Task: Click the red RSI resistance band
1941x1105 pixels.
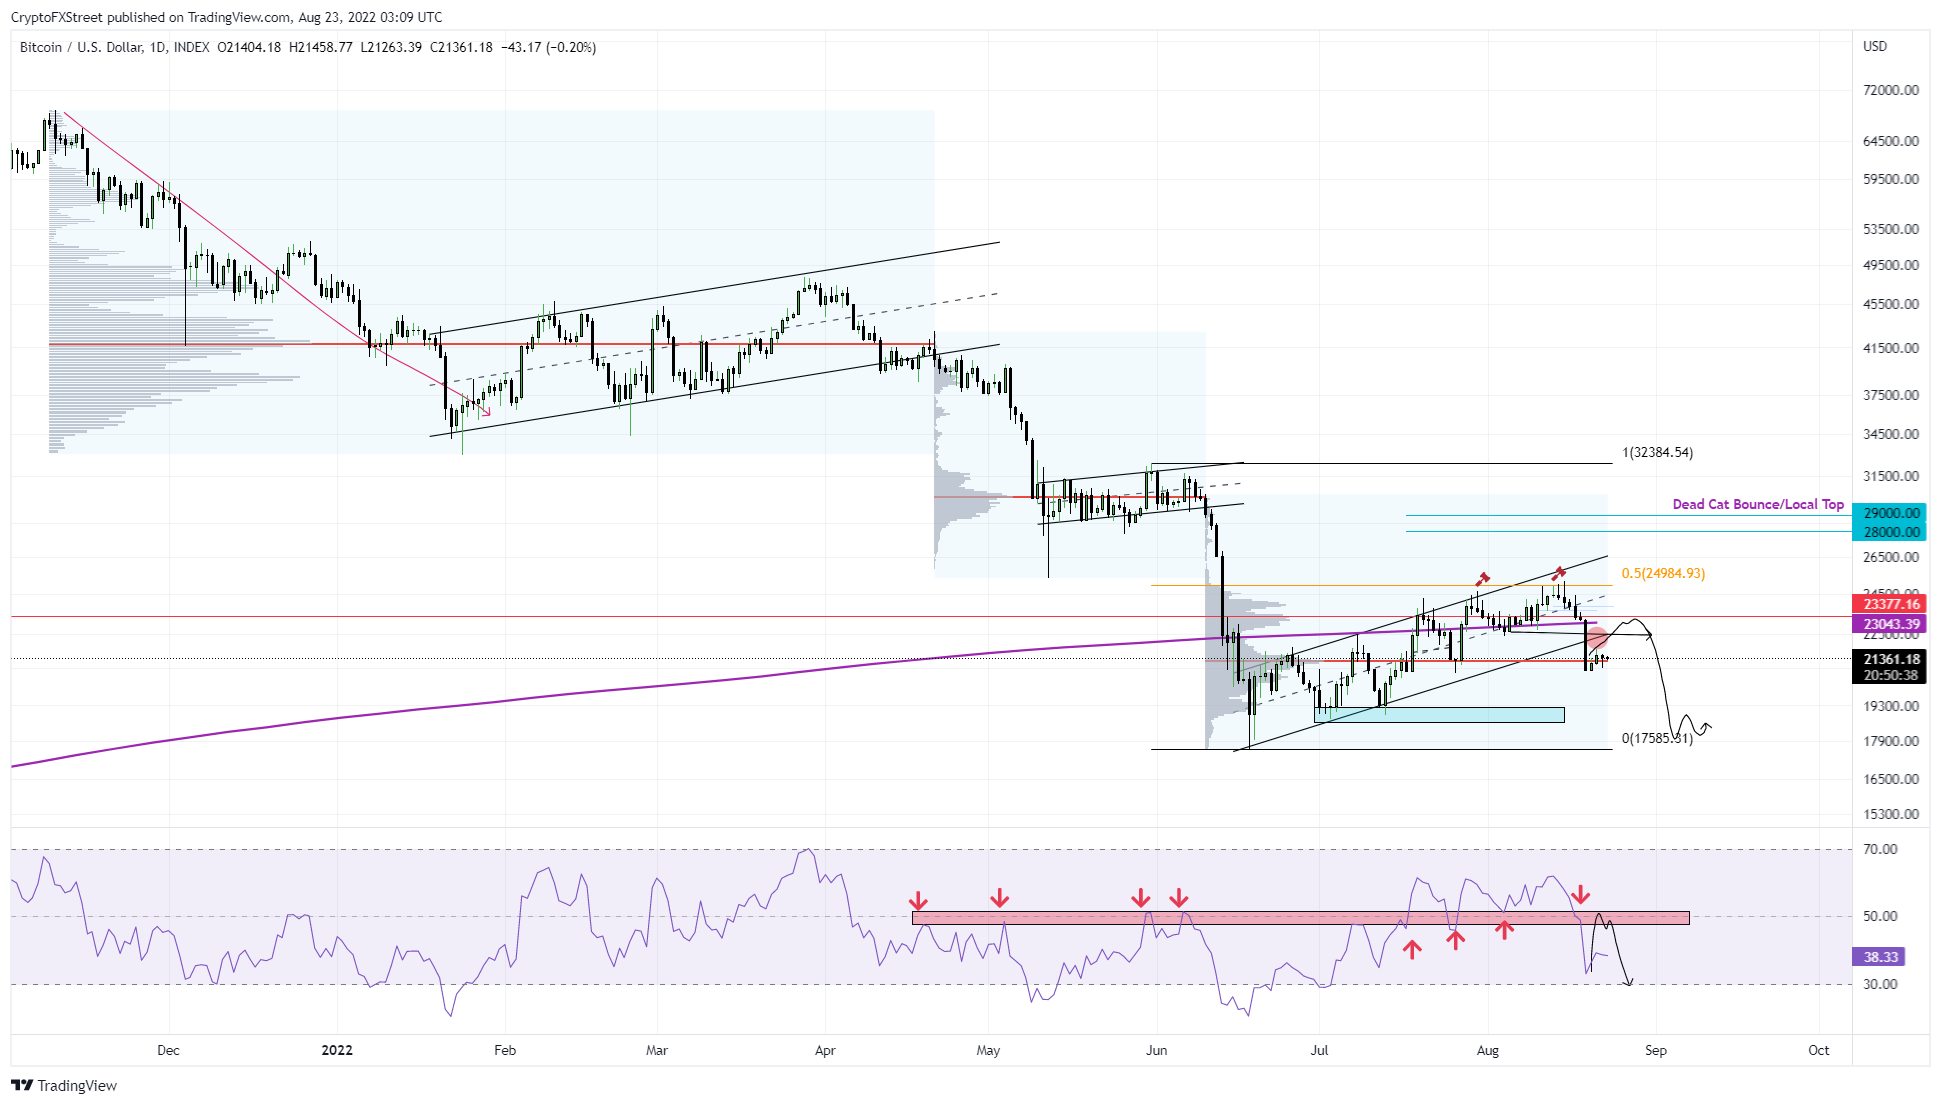Action: [x=1300, y=917]
